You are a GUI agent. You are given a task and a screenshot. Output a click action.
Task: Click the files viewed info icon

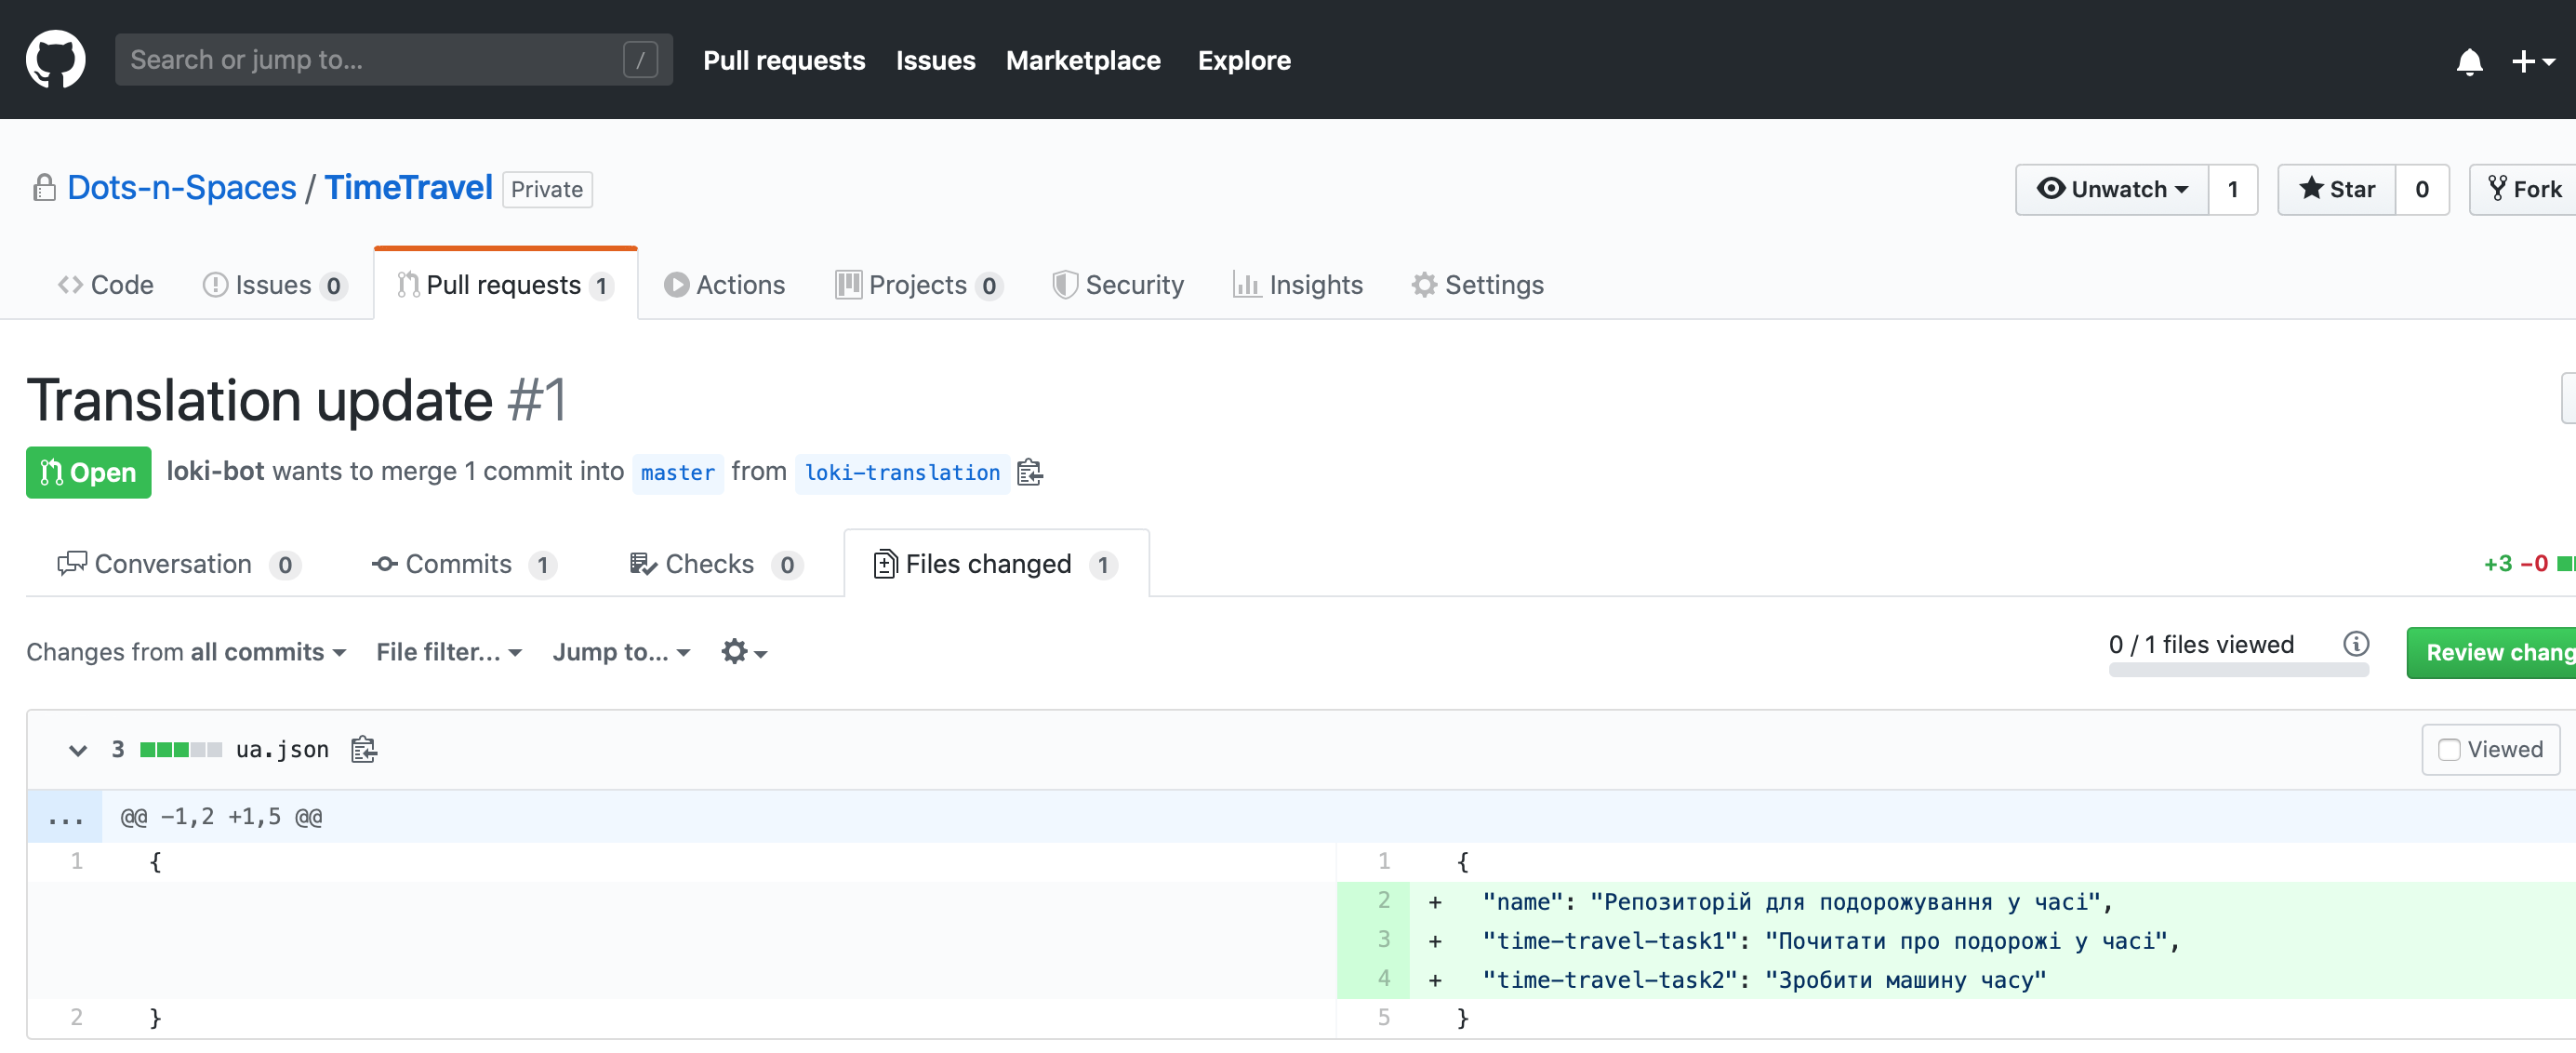(2355, 645)
